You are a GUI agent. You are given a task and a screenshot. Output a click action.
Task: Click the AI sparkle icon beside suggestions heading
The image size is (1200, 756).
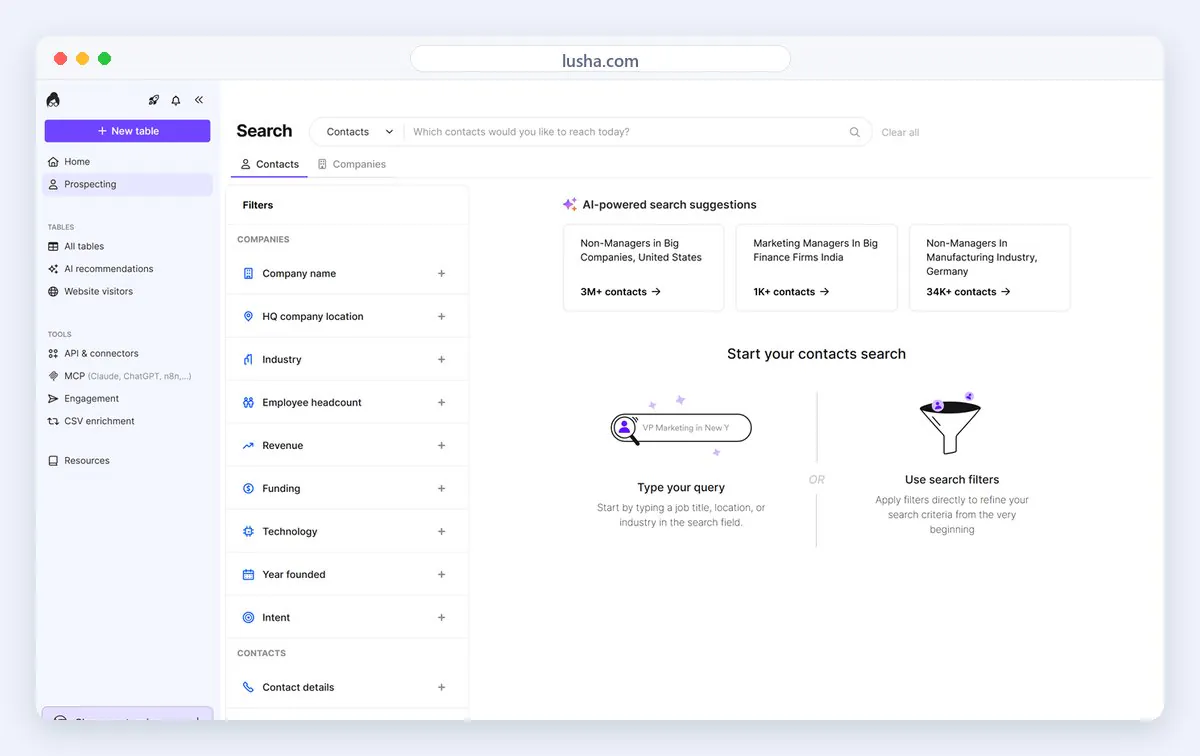click(x=569, y=204)
